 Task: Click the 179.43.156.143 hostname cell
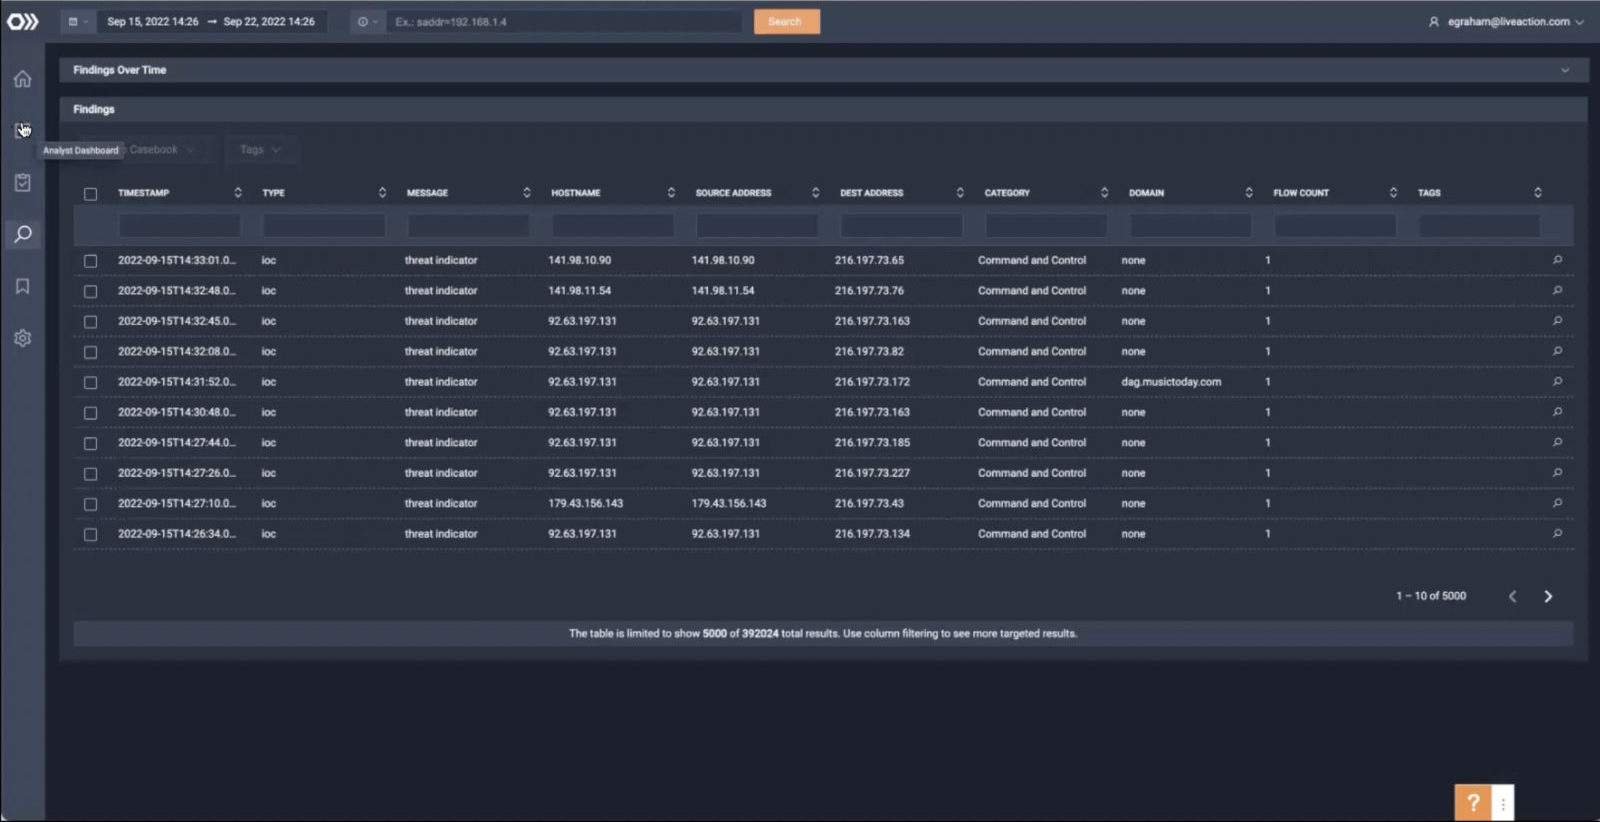[x=585, y=503]
